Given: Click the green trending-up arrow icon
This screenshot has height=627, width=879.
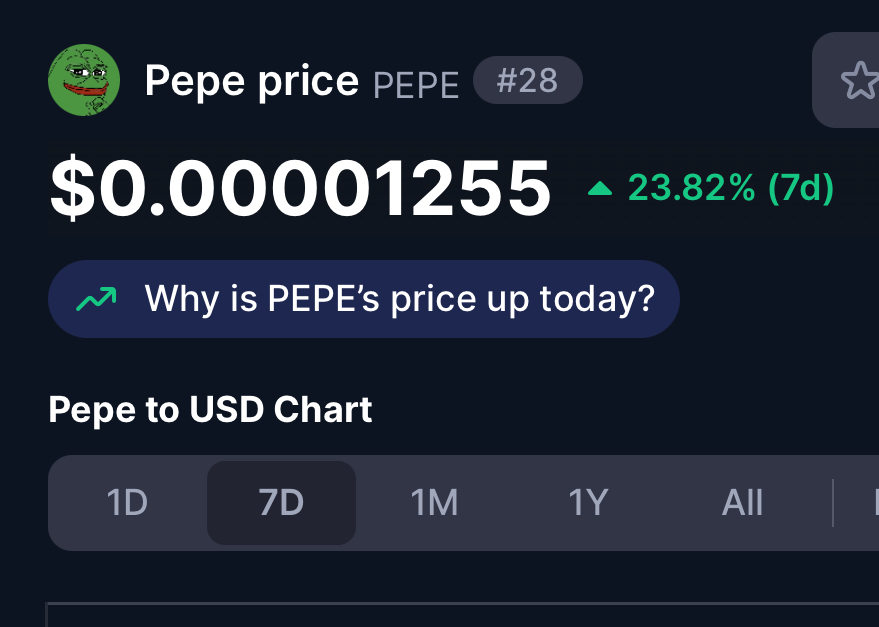Looking at the screenshot, I should click(96, 299).
